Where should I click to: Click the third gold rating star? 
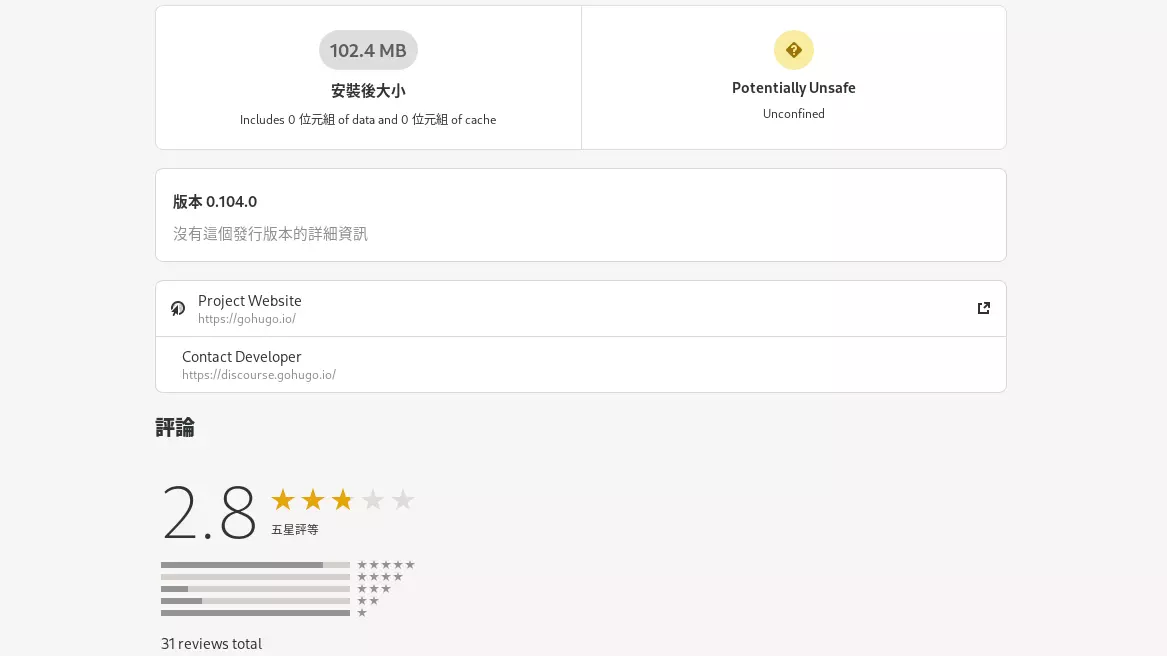click(343, 500)
